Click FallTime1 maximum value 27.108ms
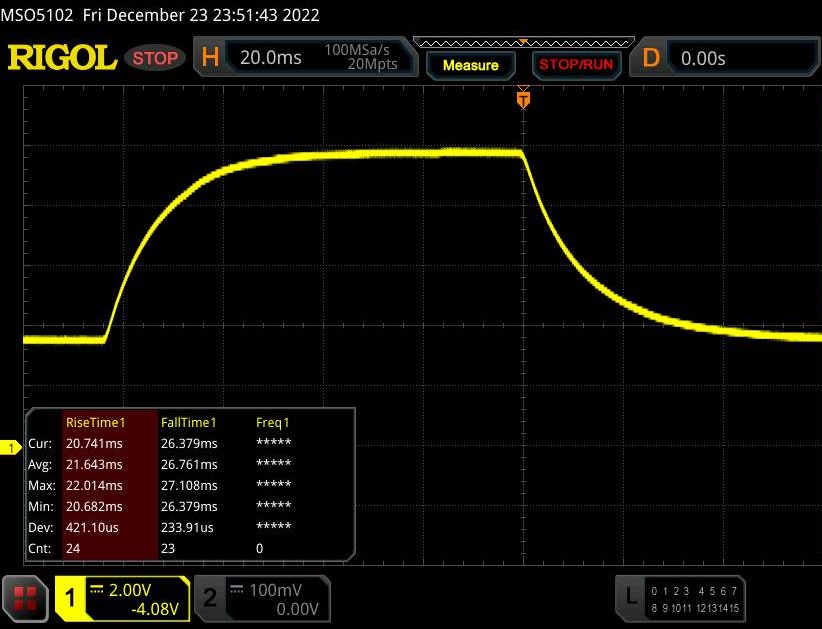Screen dimensions: 822x629 point(189,485)
